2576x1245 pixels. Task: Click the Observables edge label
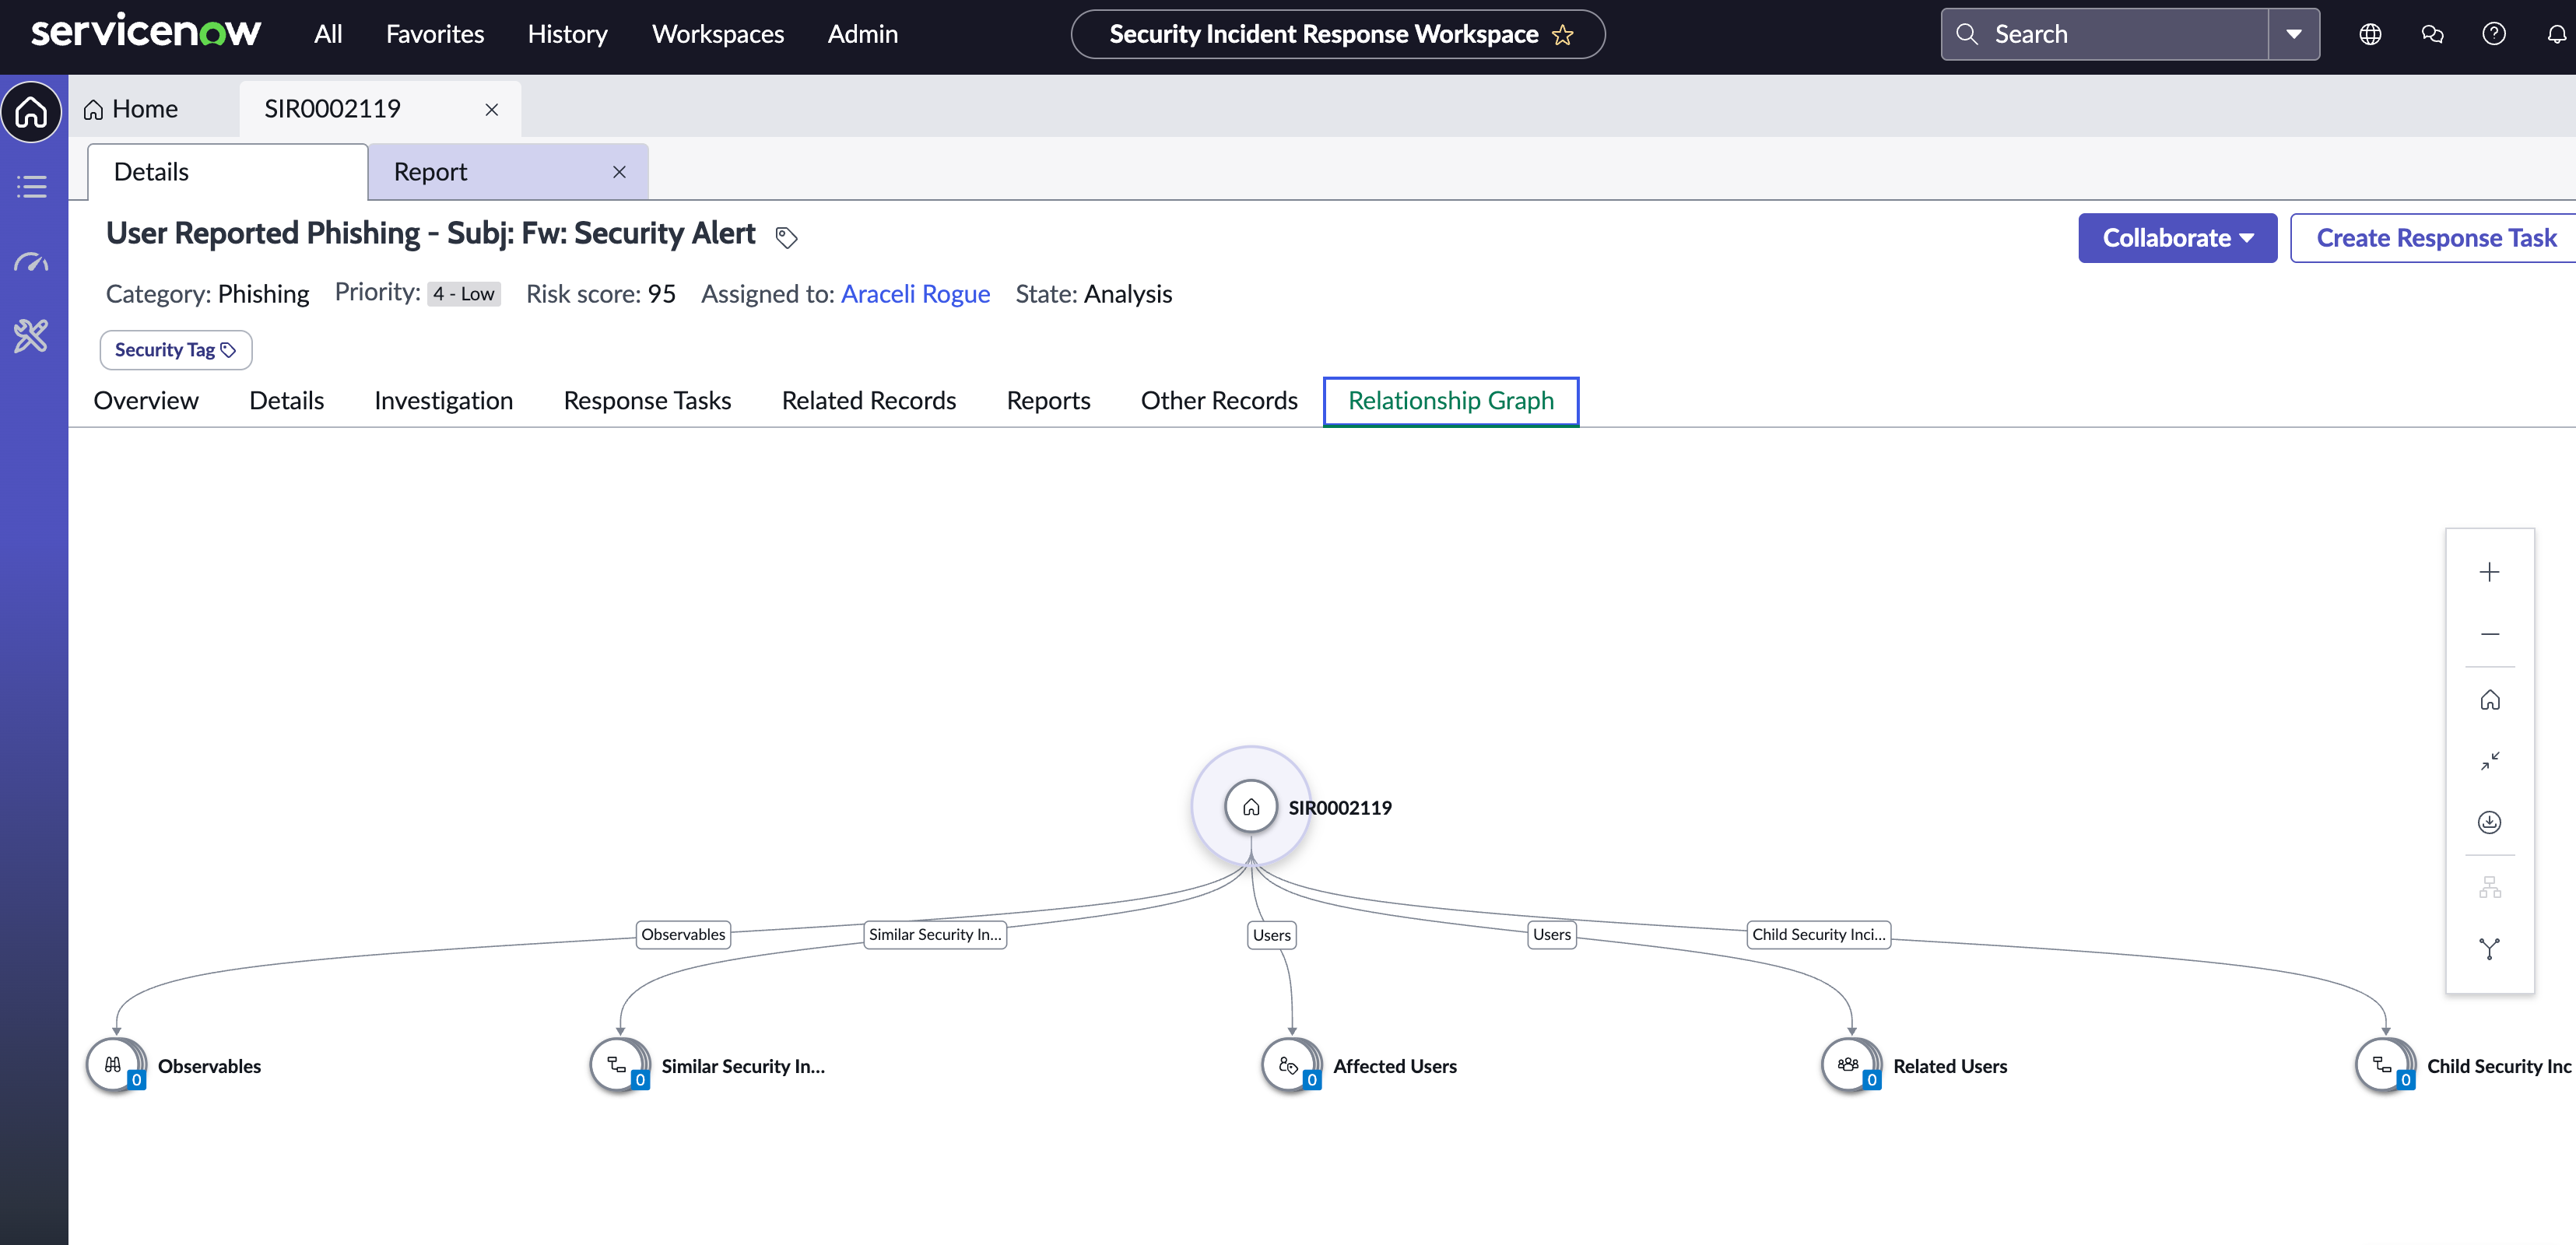[683, 934]
